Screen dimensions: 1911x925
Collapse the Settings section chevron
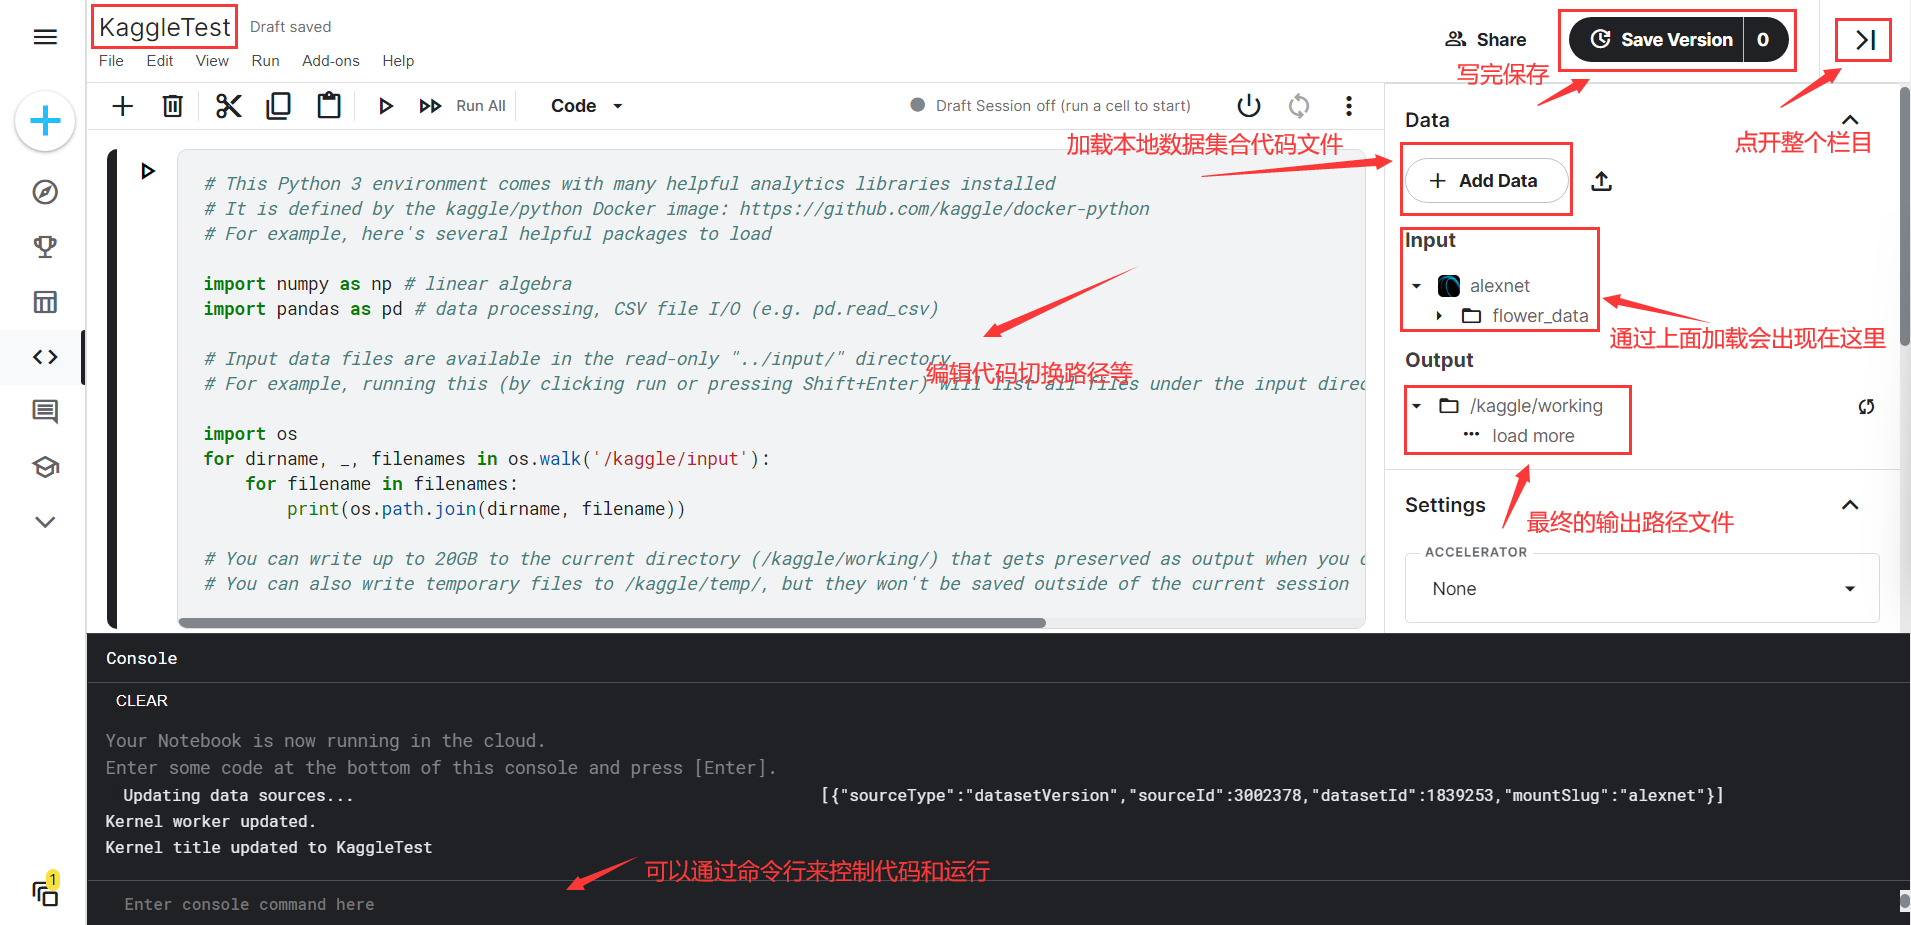[x=1850, y=505]
